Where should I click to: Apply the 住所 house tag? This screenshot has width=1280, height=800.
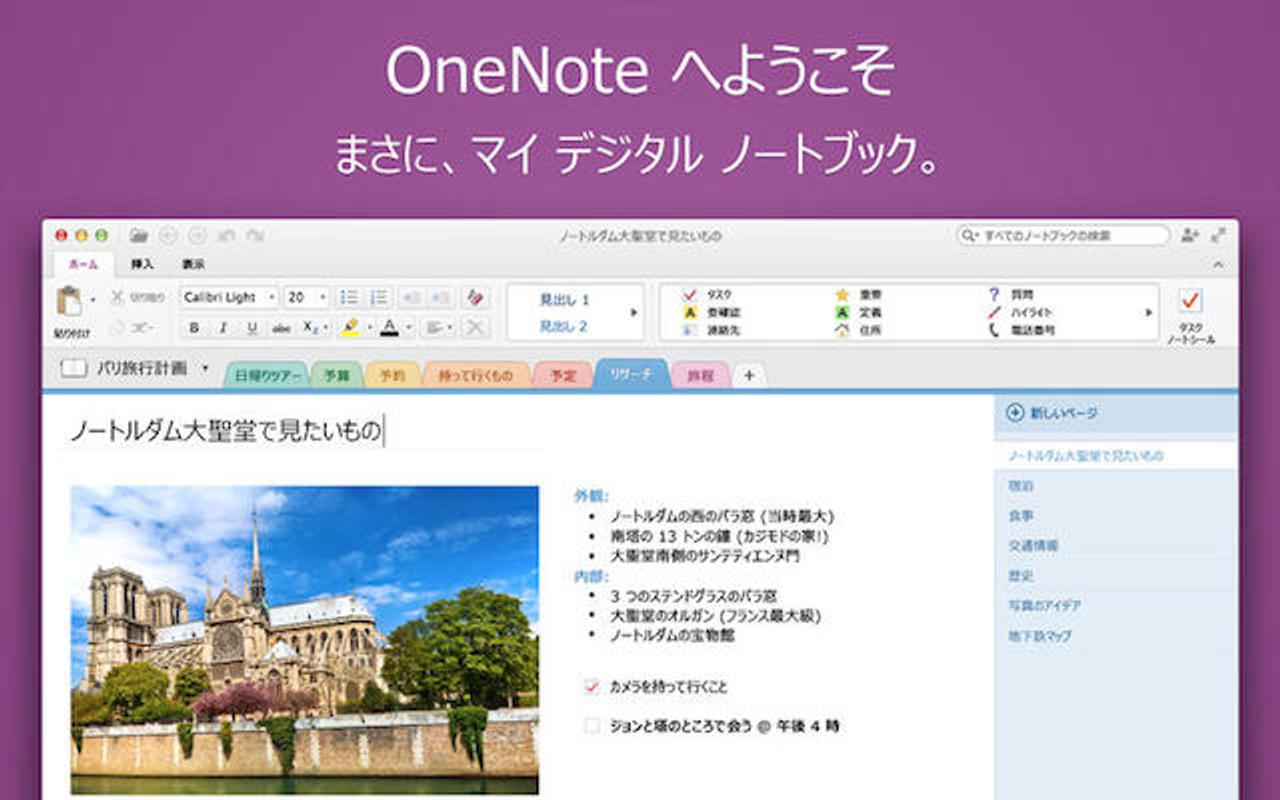(859, 330)
